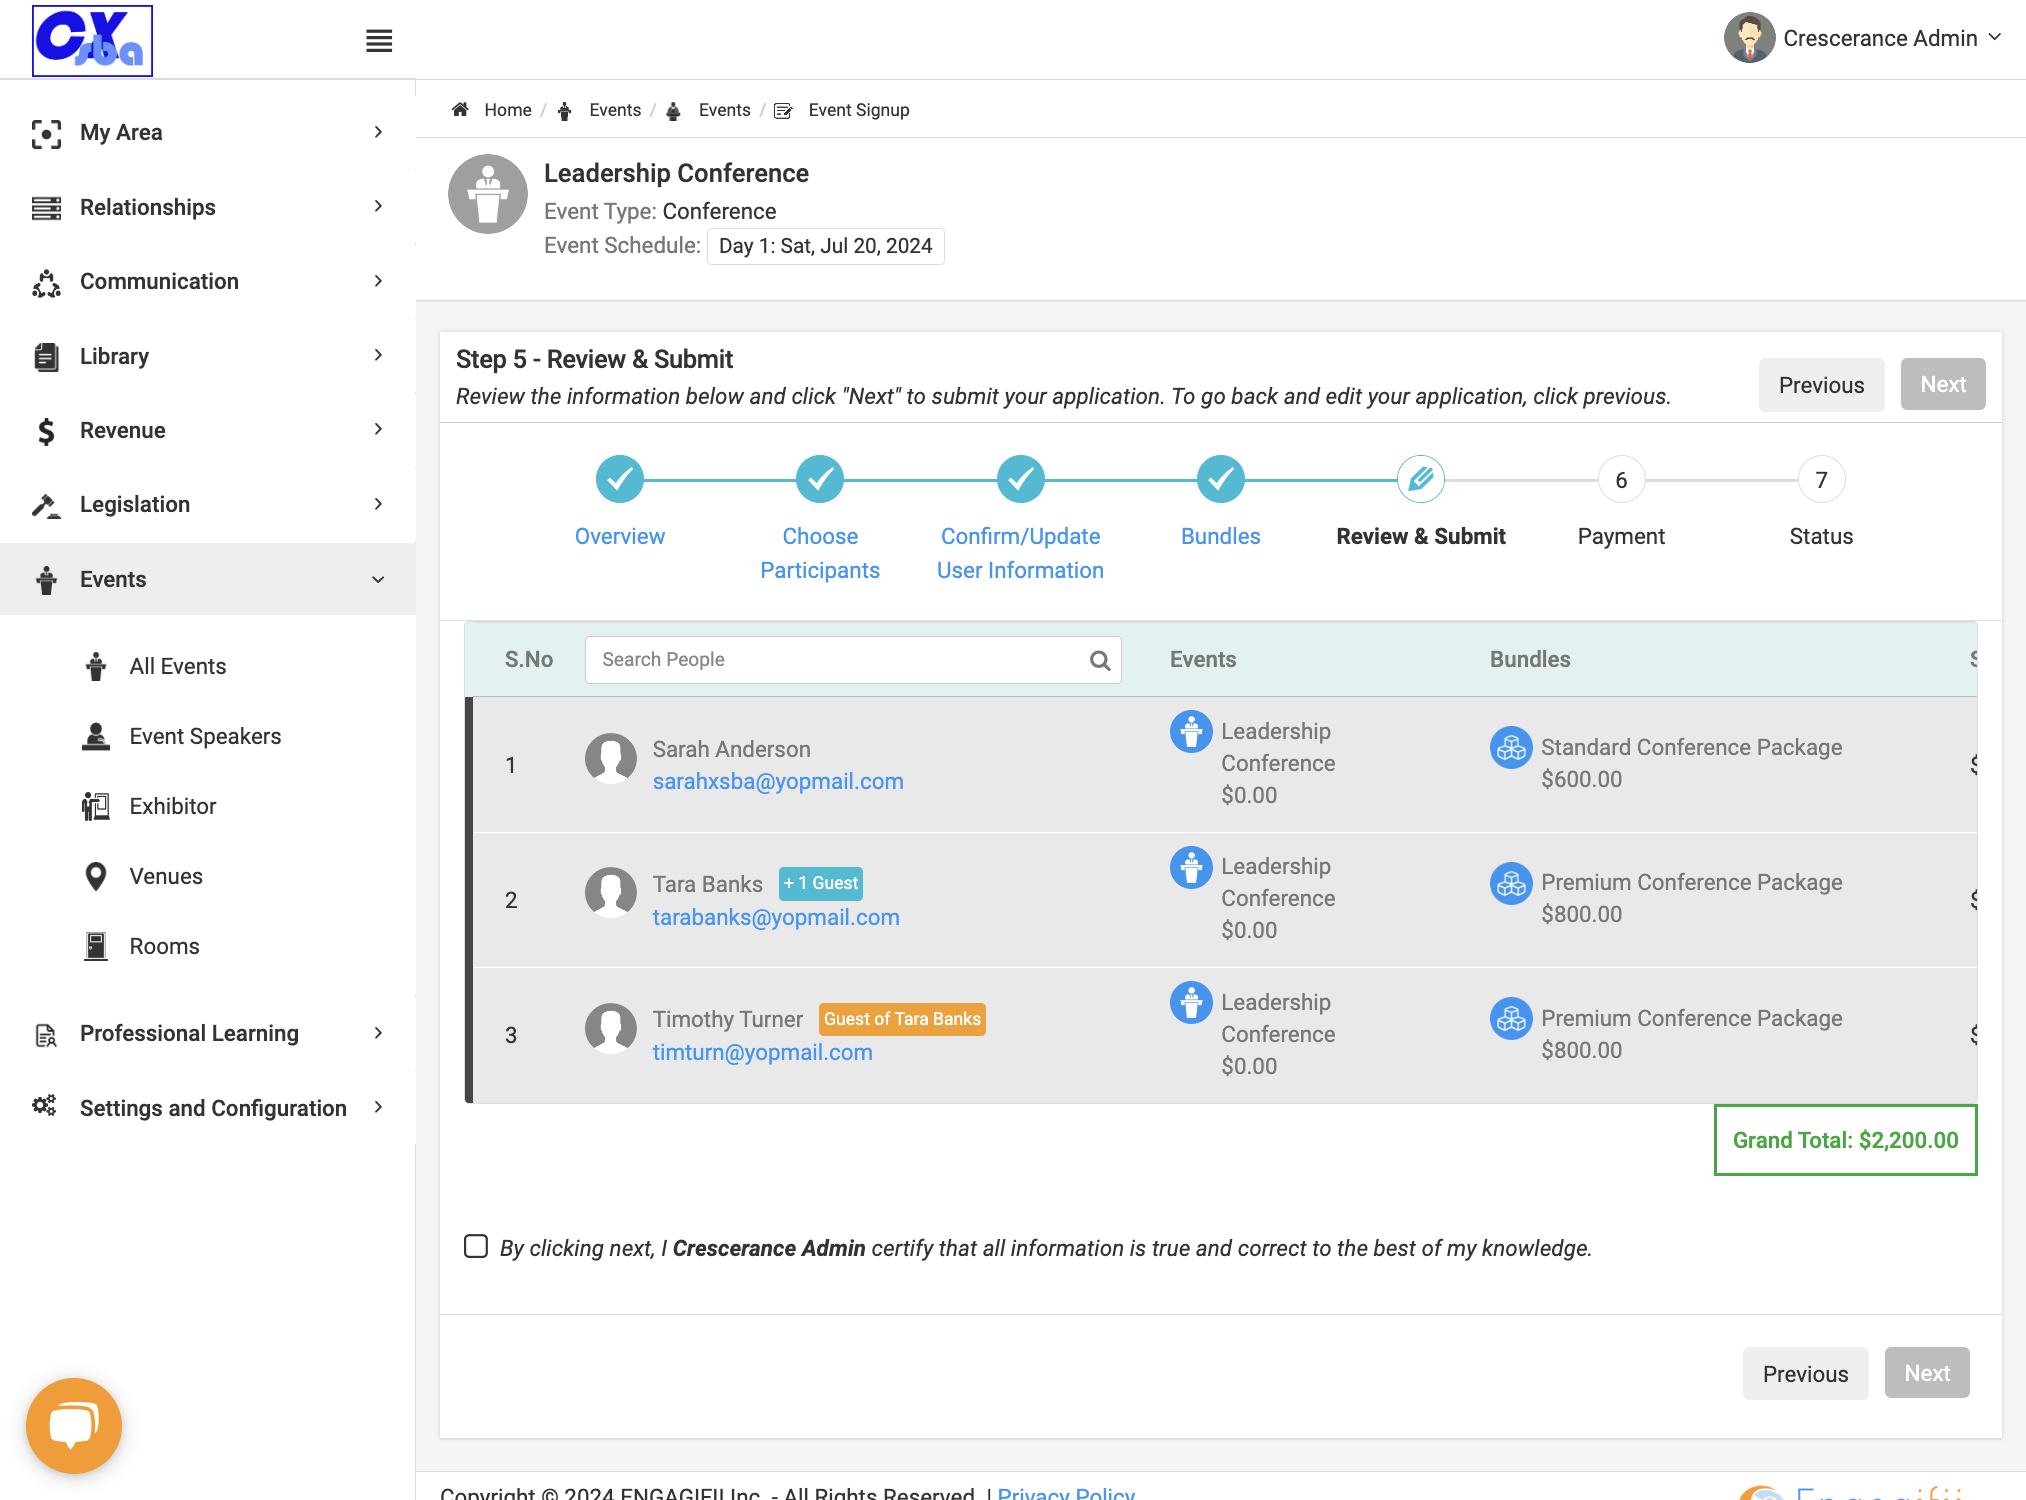2026x1500 pixels.
Task: Click the top Previous button
Action: (x=1821, y=385)
